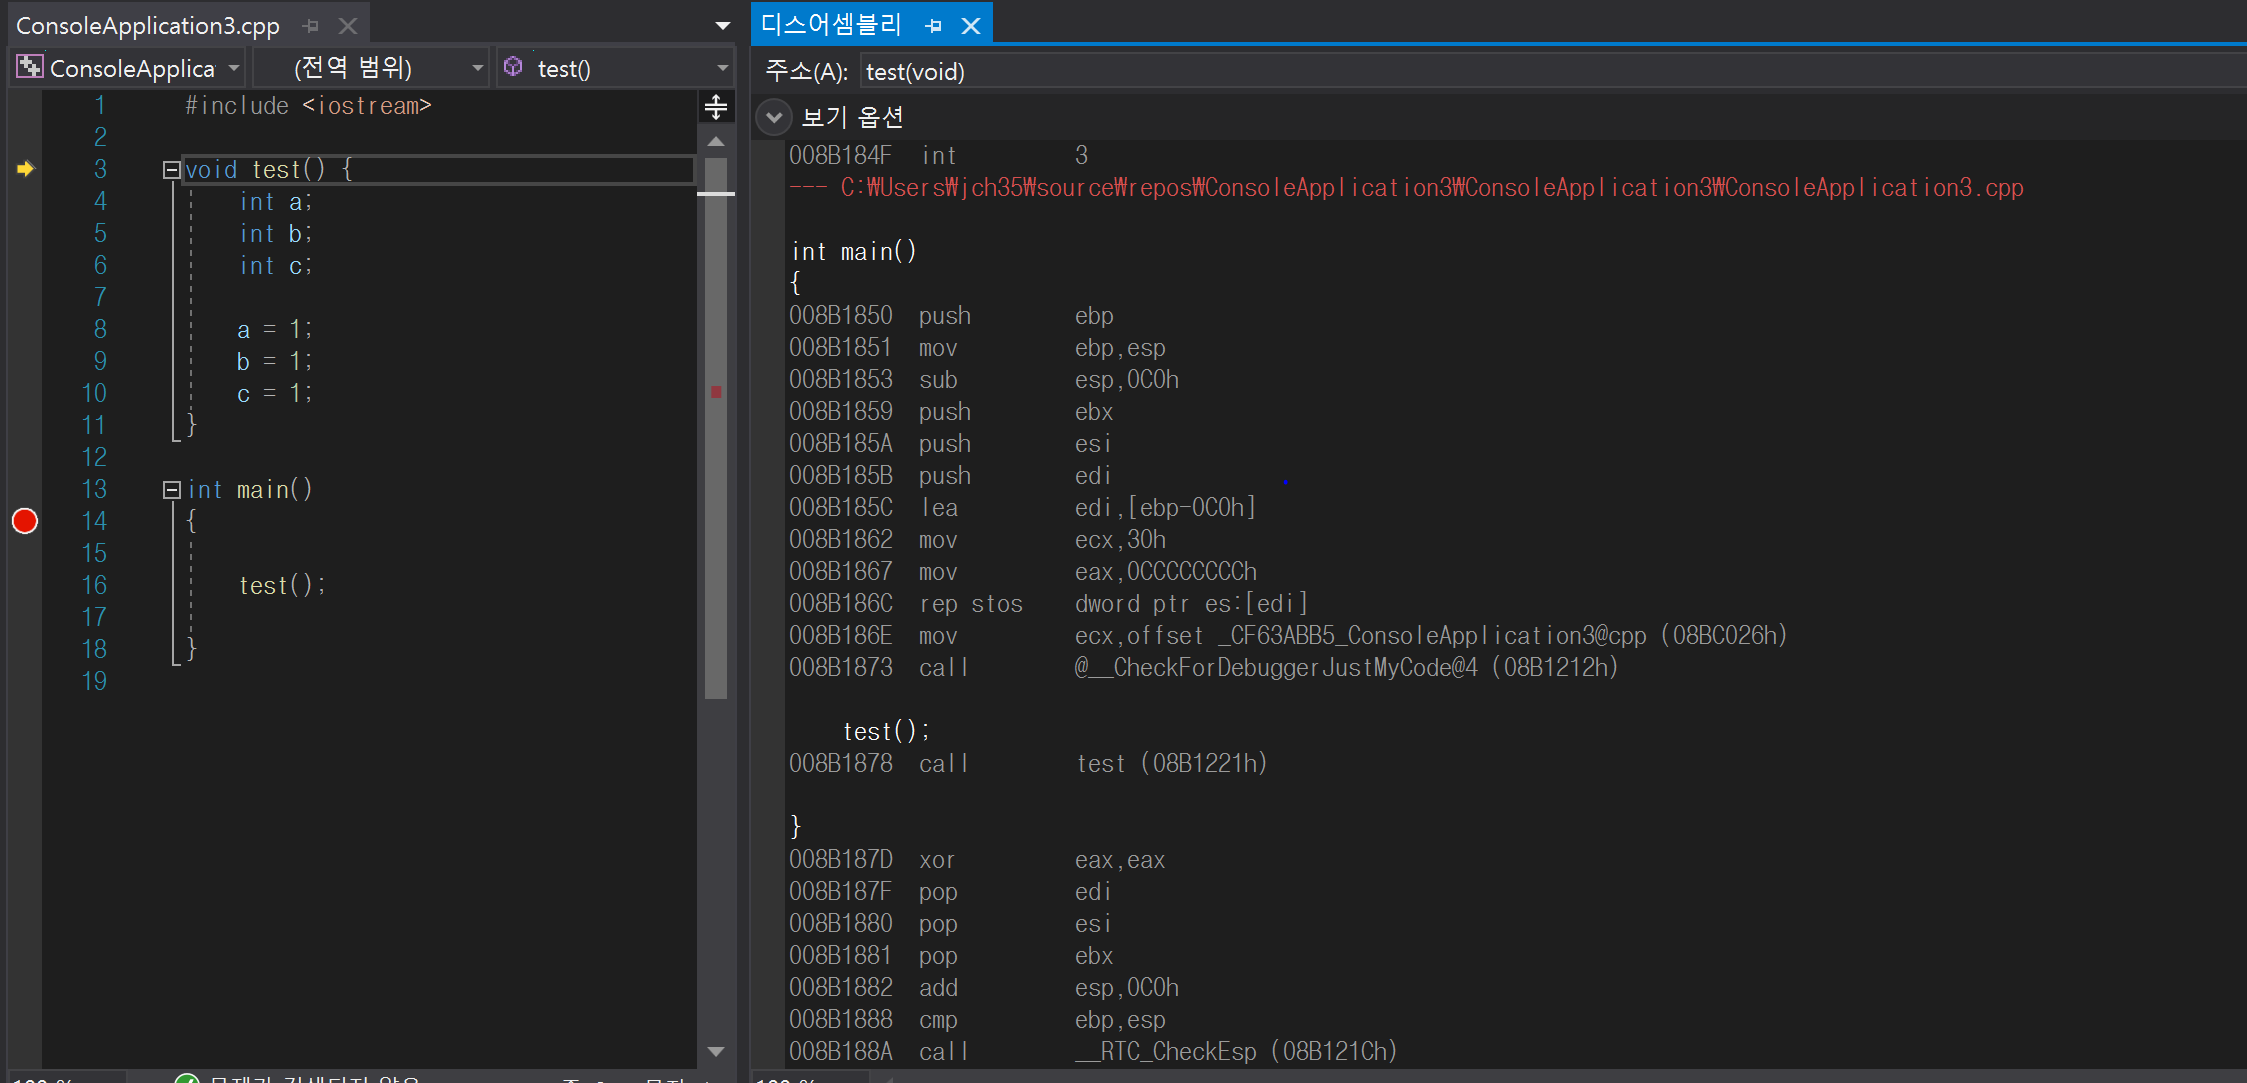
Task: Click the red breakpoint on line 14
Action: coord(25,521)
